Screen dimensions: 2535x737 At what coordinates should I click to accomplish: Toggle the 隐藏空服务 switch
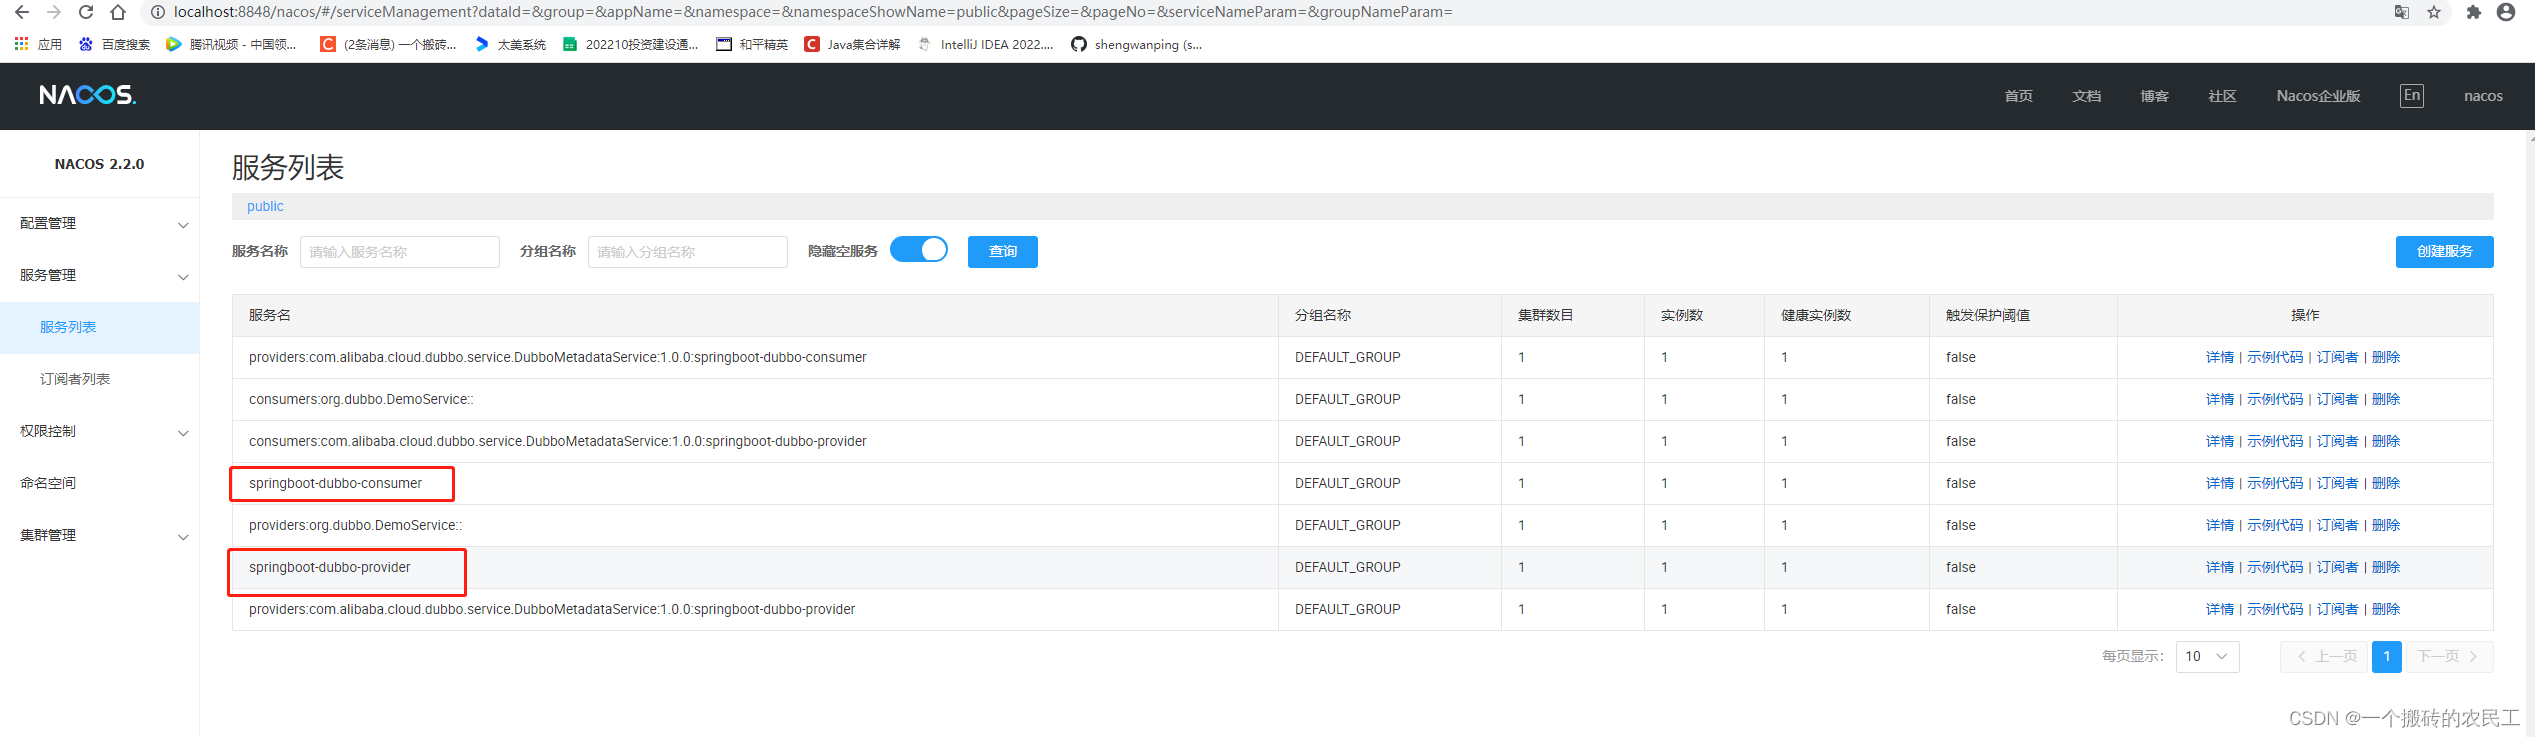click(919, 250)
